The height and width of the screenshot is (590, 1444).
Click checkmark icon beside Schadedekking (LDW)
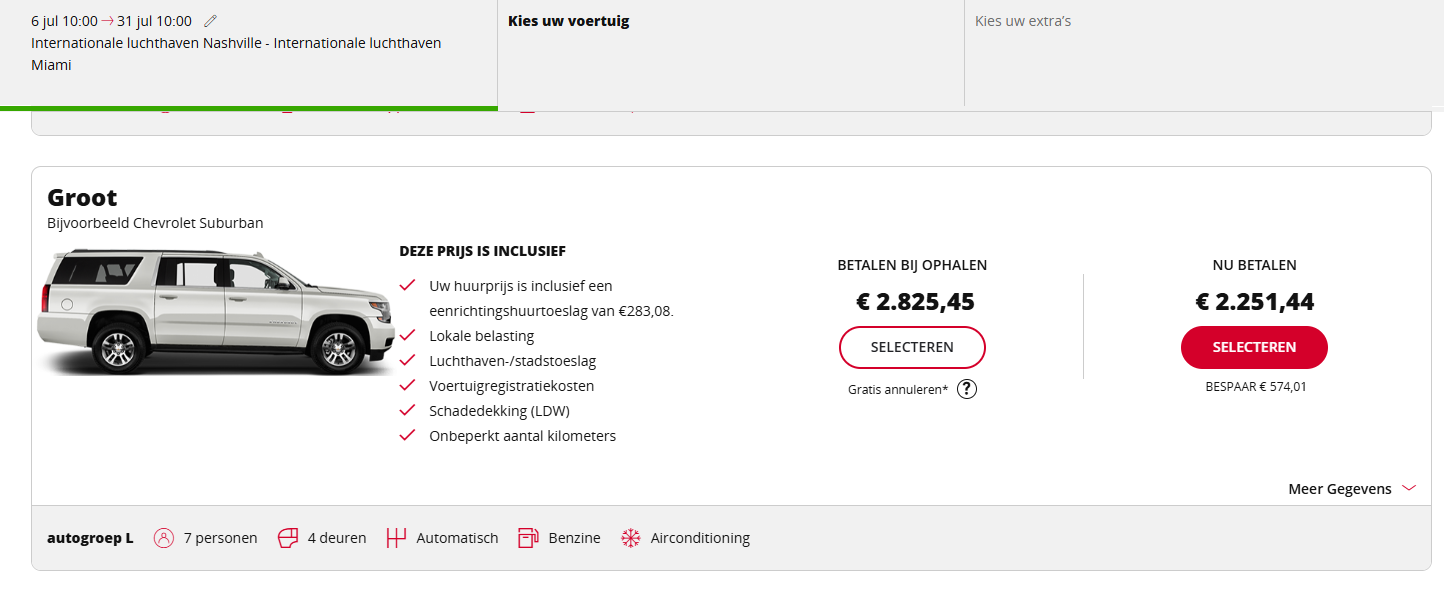coord(407,411)
